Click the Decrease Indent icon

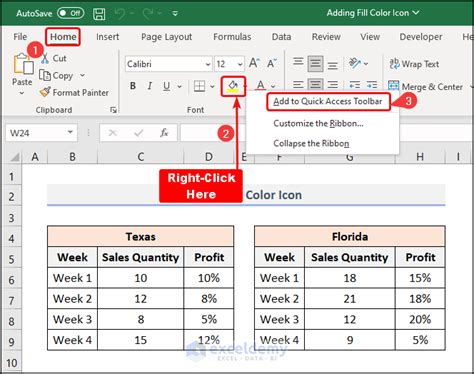pos(355,85)
